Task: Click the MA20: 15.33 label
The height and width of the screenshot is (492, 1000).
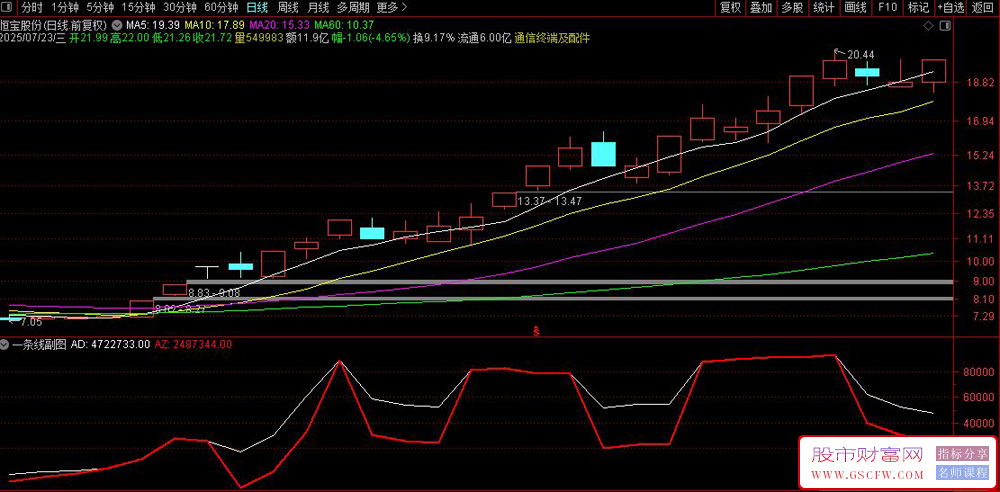Action: 279,25
